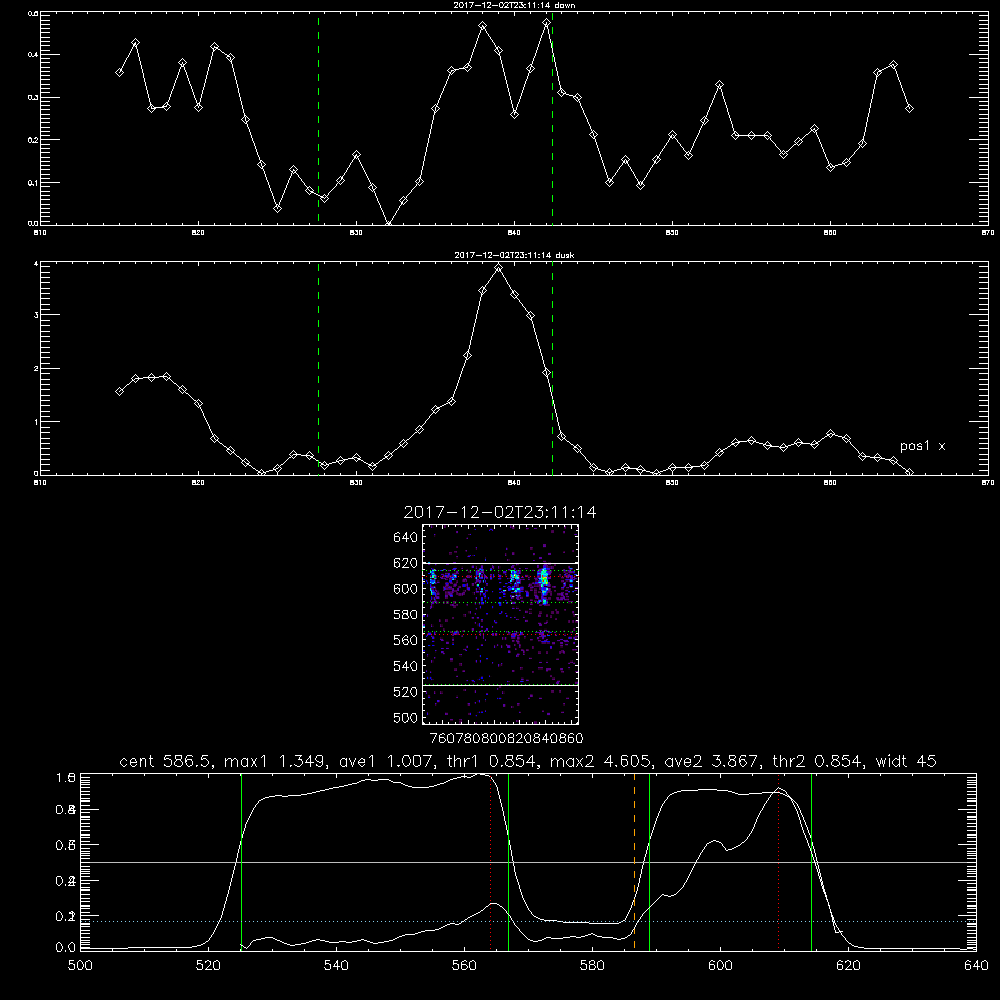Click the '500' label on bottom plot x-axis
Image resolution: width=1000 pixels, height=1000 pixels.
tap(80, 965)
